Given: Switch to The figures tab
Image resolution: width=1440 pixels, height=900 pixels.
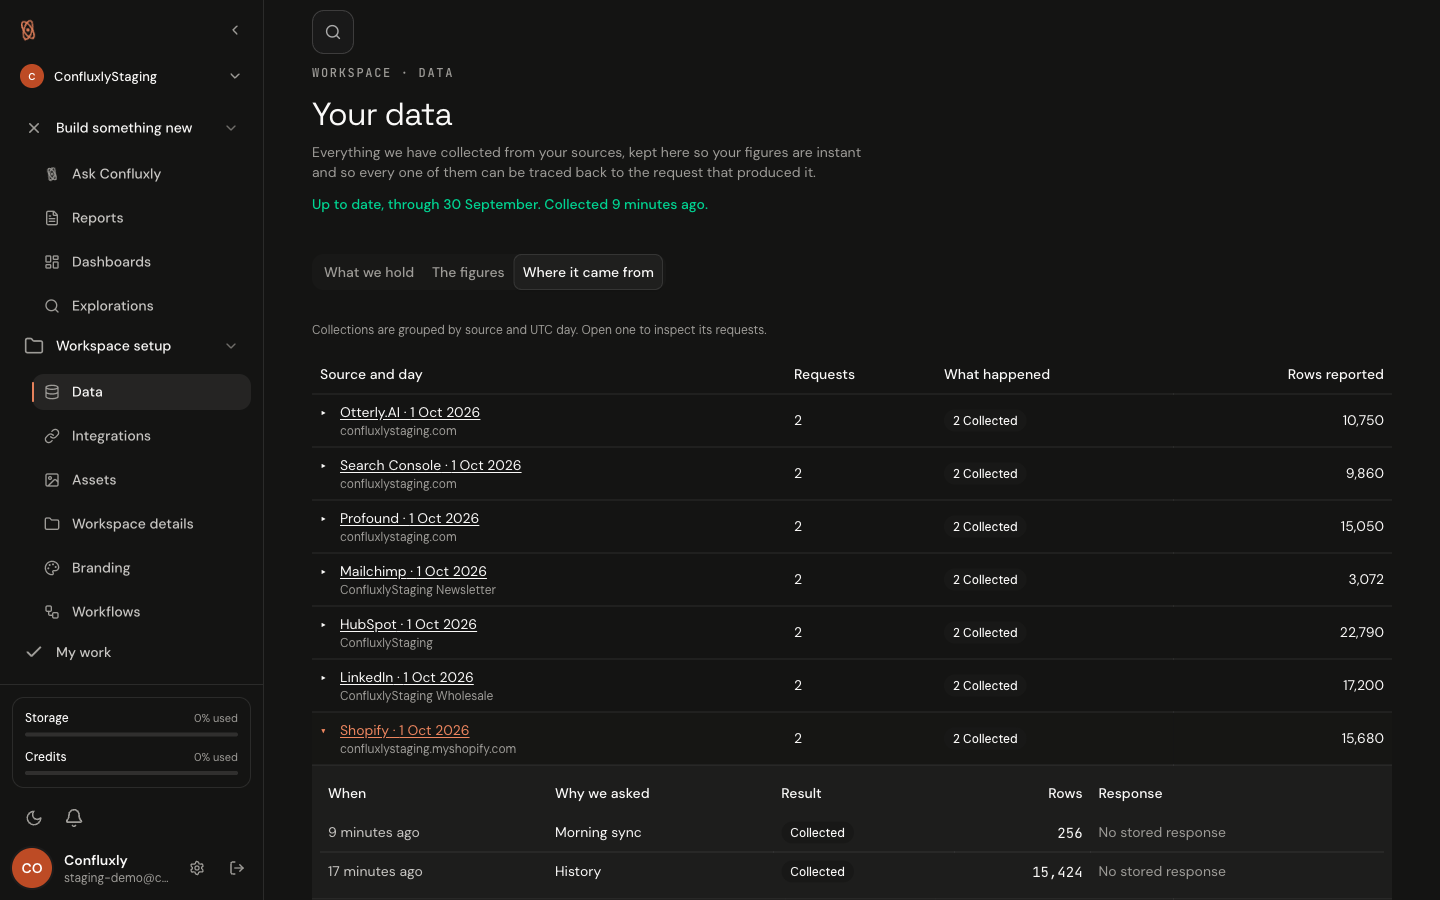Looking at the screenshot, I should tap(468, 272).
